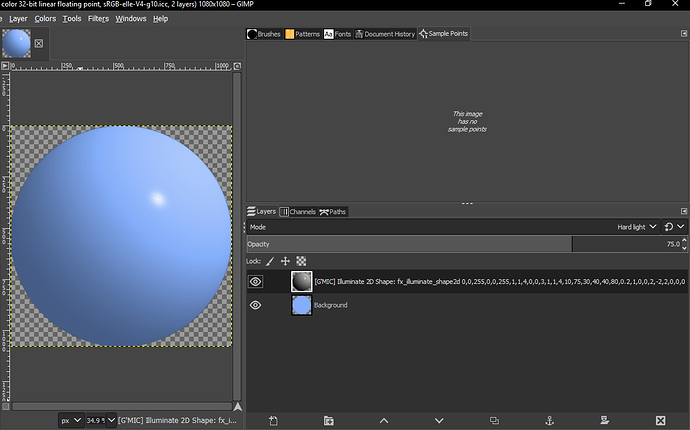The width and height of the screenshot is (690, 430).
Task: Select the Background layer thumbnail
Action: click(301, 305)
